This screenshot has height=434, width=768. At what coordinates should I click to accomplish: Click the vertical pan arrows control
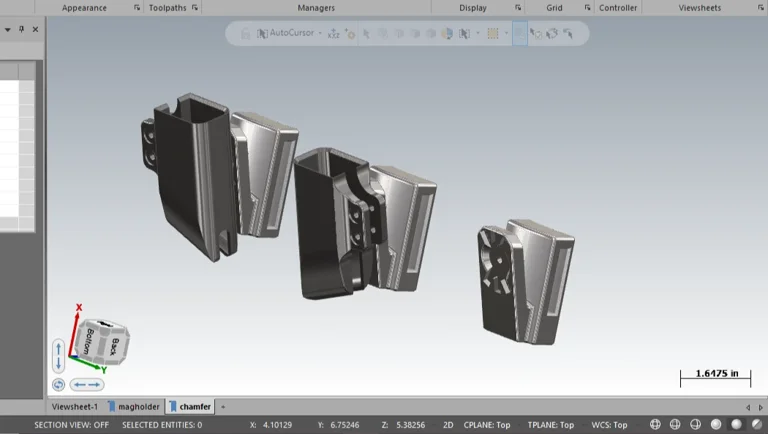(59, 355)
